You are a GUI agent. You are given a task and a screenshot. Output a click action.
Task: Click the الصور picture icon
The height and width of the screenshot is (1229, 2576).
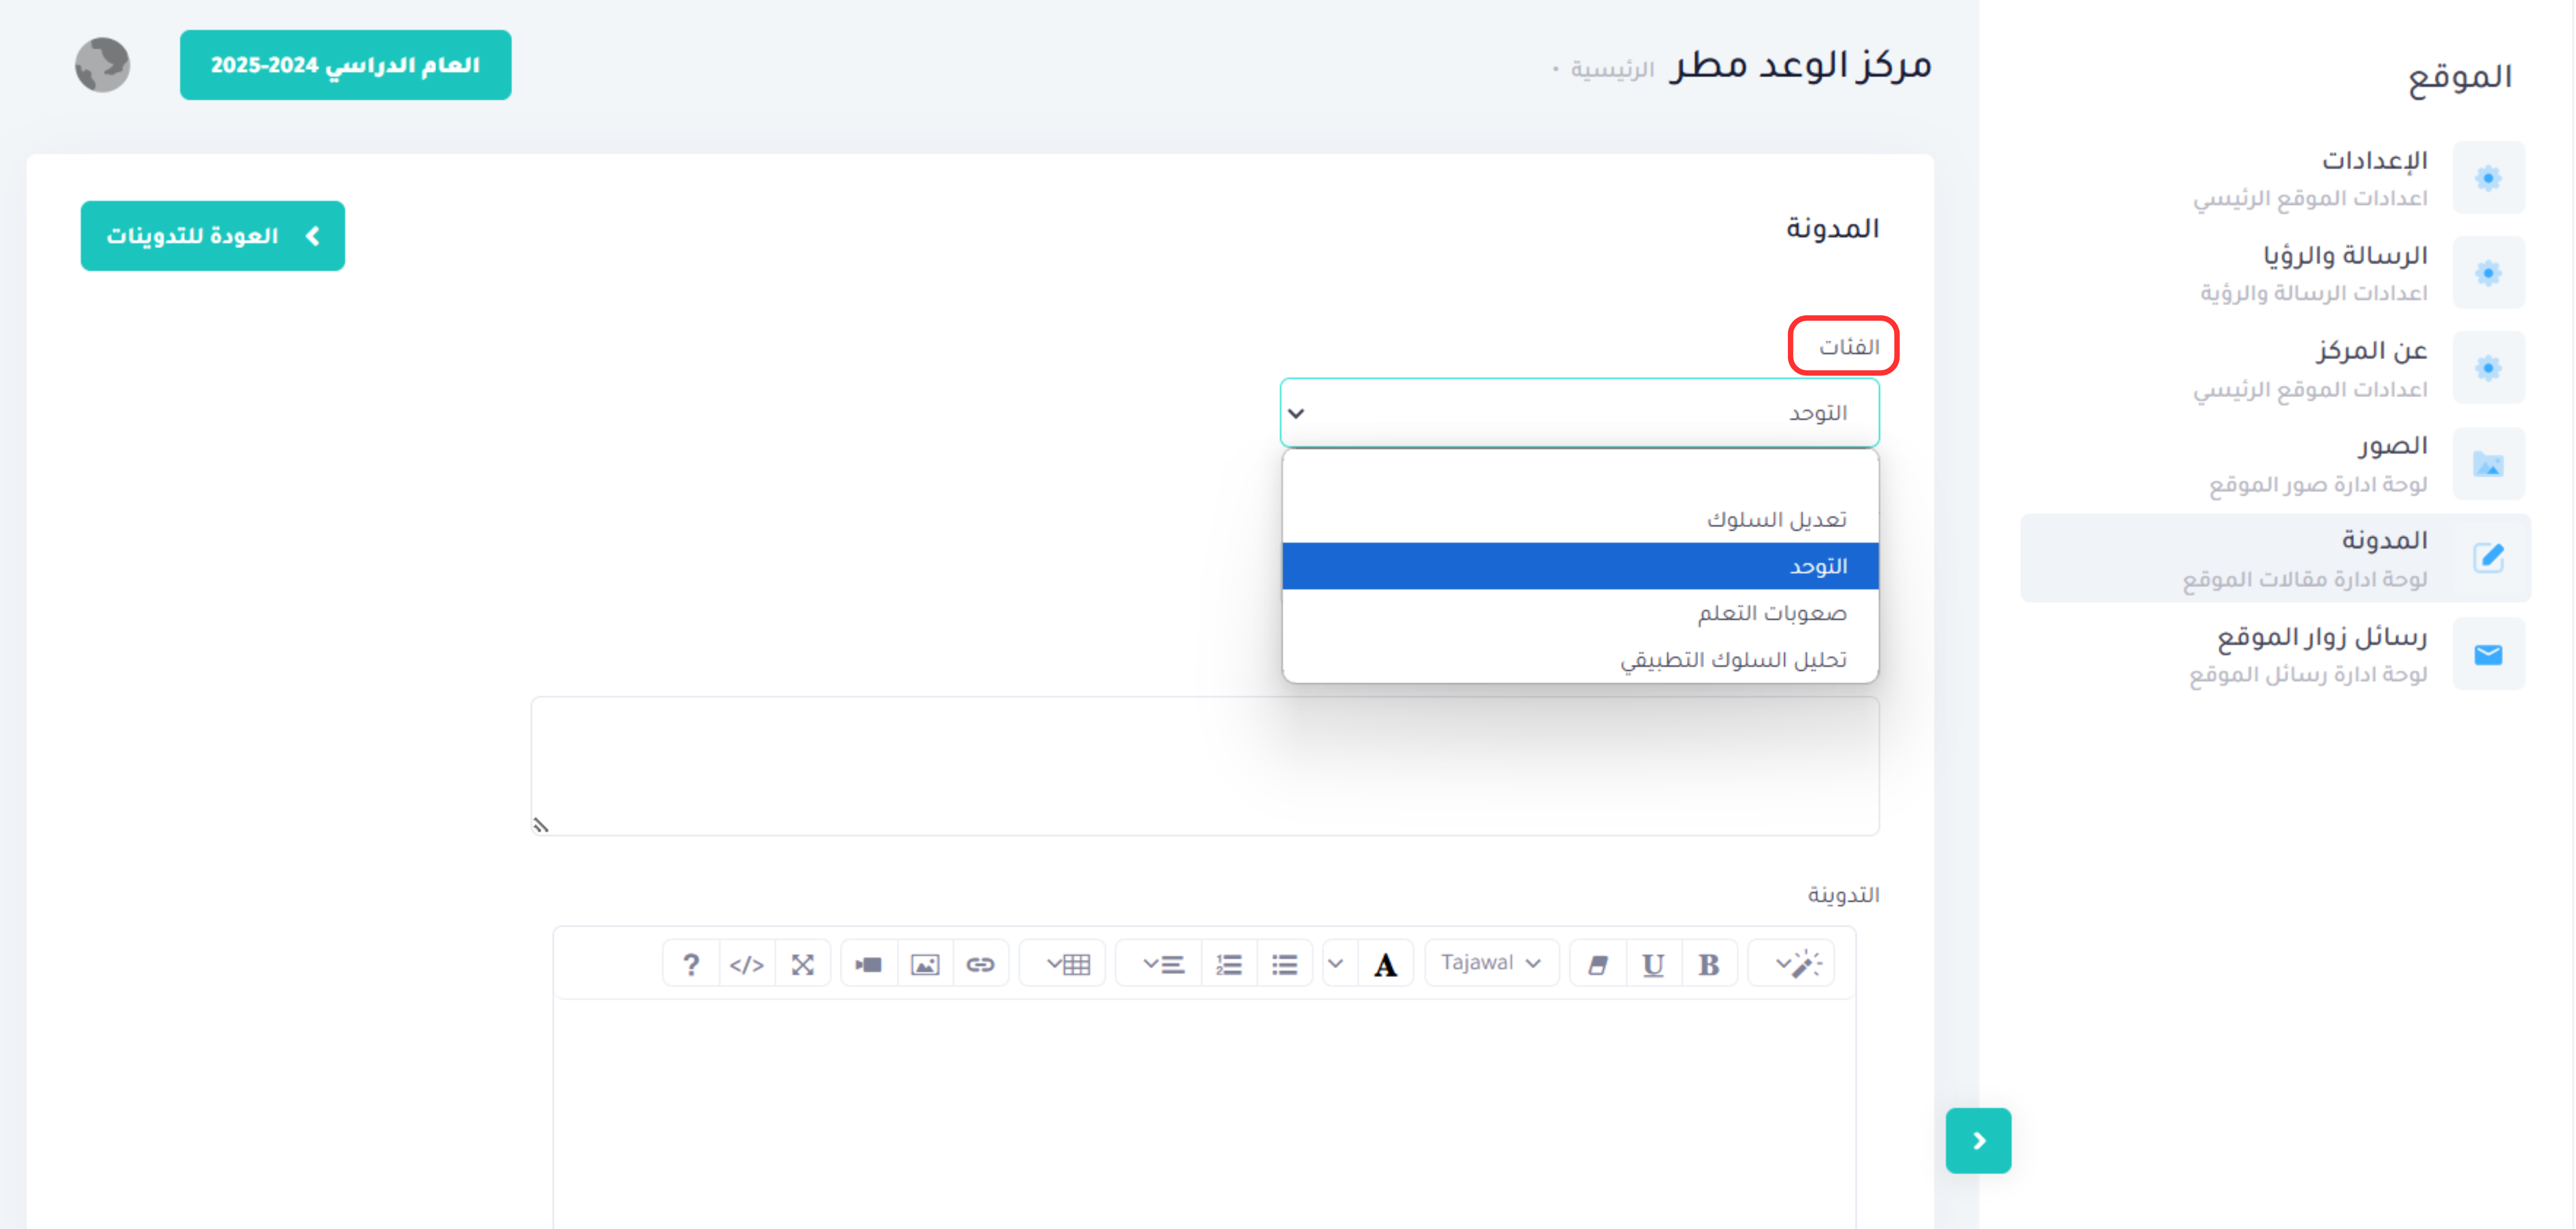click(2488, 464)
